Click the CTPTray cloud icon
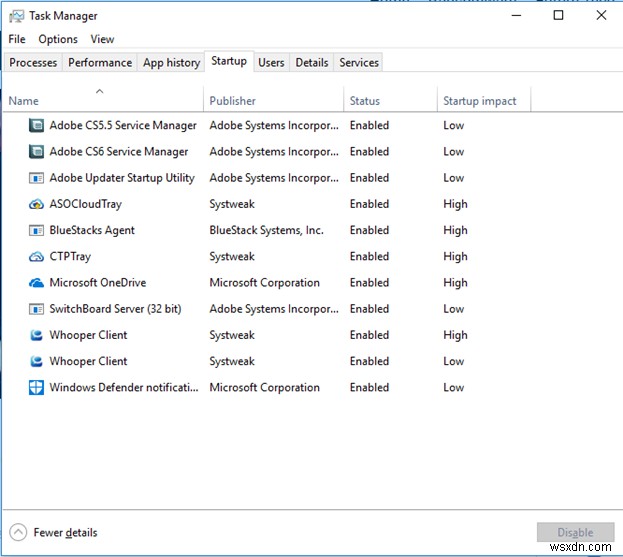The width and height of the screenshot is (623, 557). (36, 257)
